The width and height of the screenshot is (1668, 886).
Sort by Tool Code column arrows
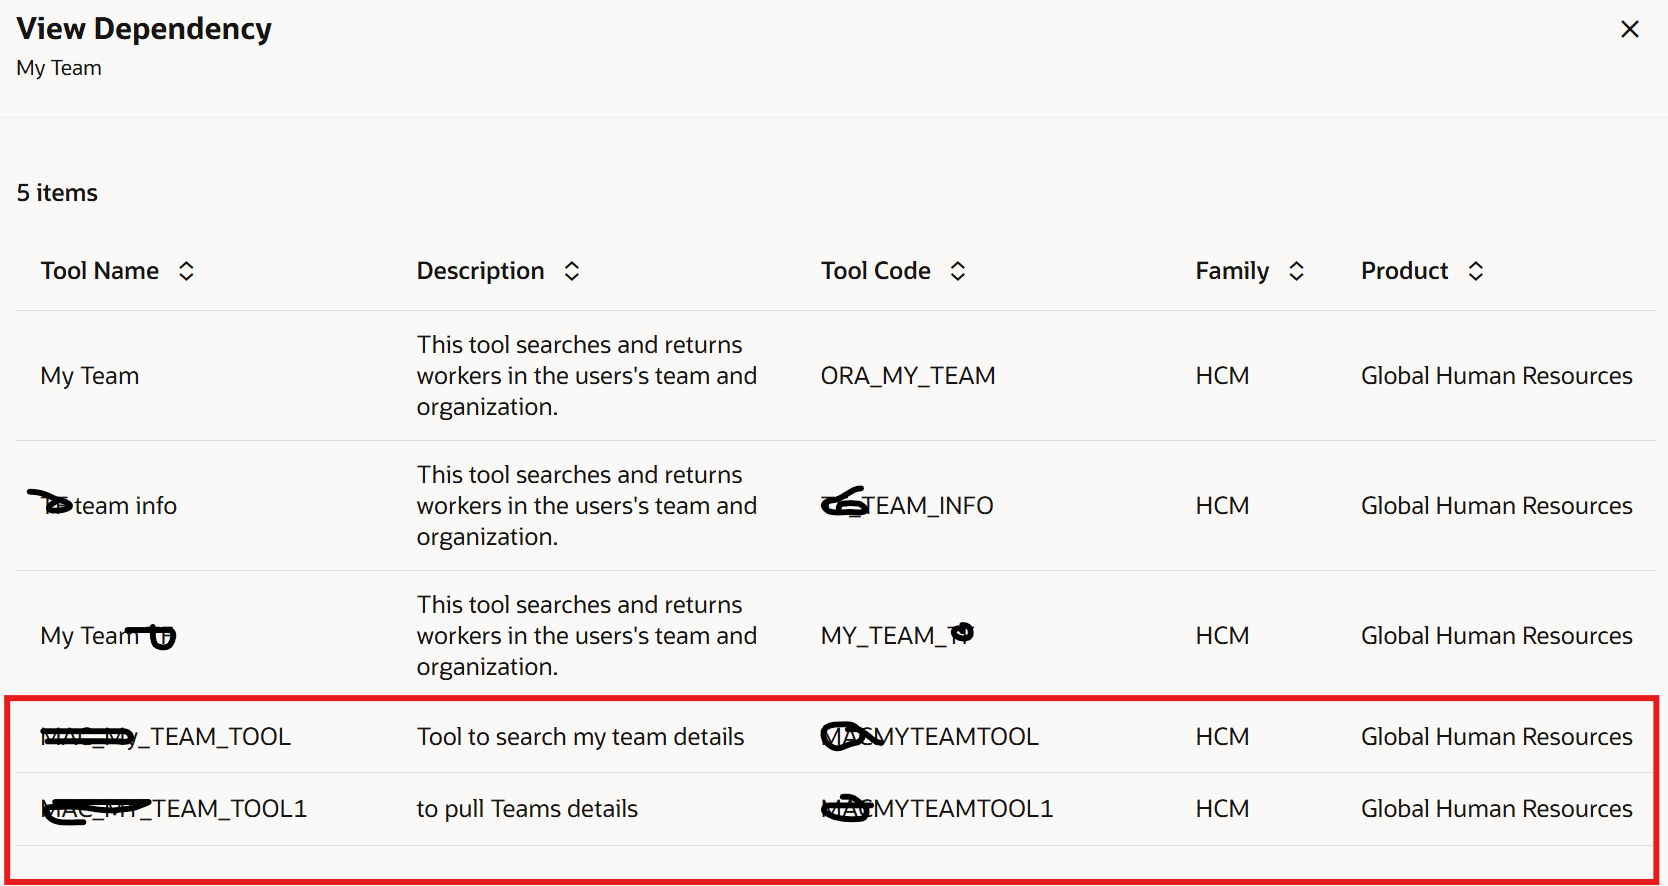click(958, 271)
